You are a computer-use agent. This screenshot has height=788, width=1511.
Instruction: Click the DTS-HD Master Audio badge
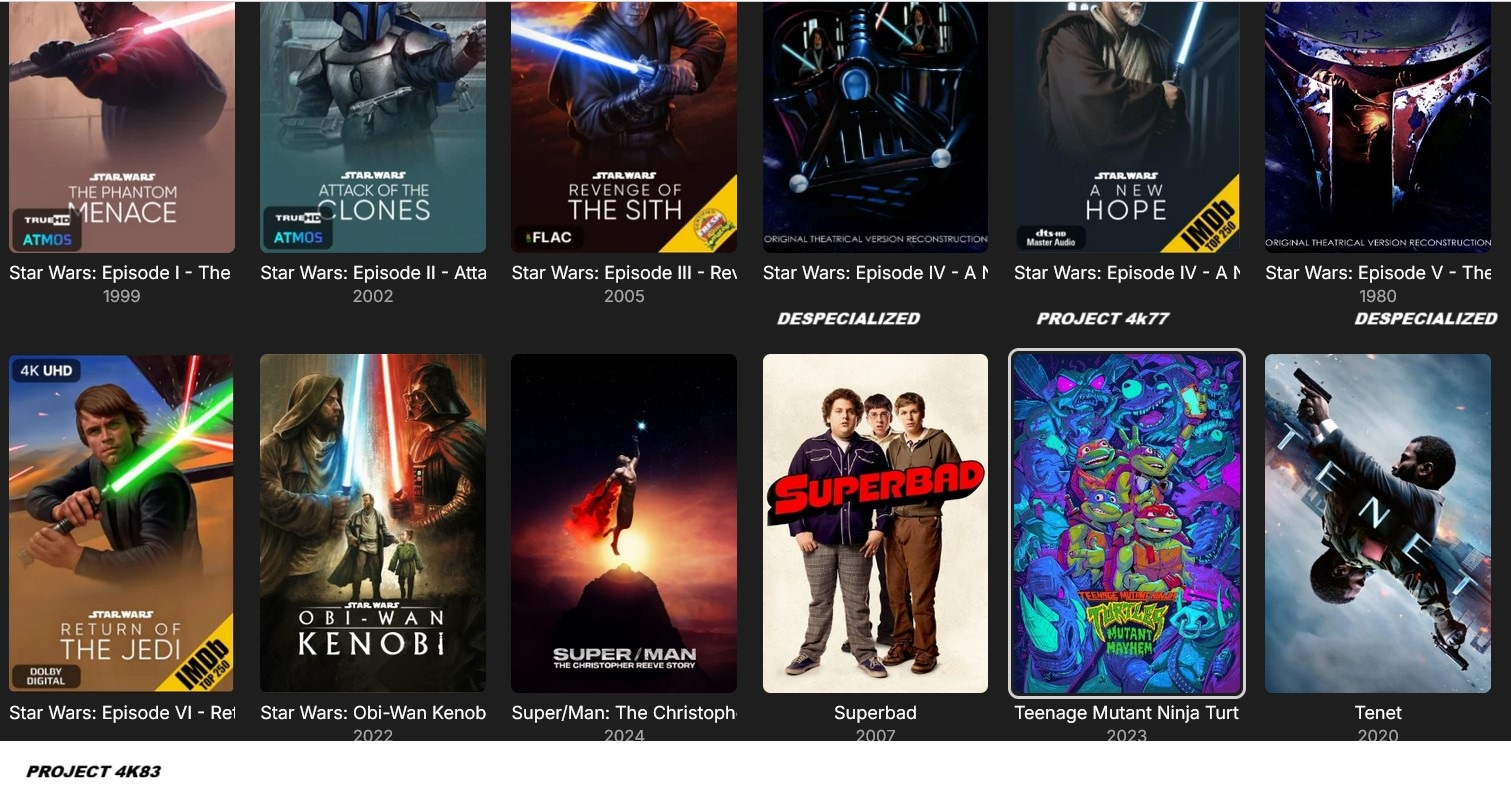(x=1050, y=238)
